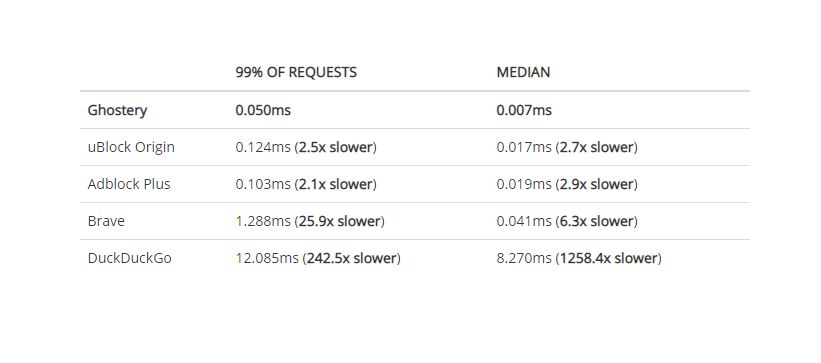Click the 0.124ms uBlock Origin value
This screenshot has width=821, height=363.
263,147
